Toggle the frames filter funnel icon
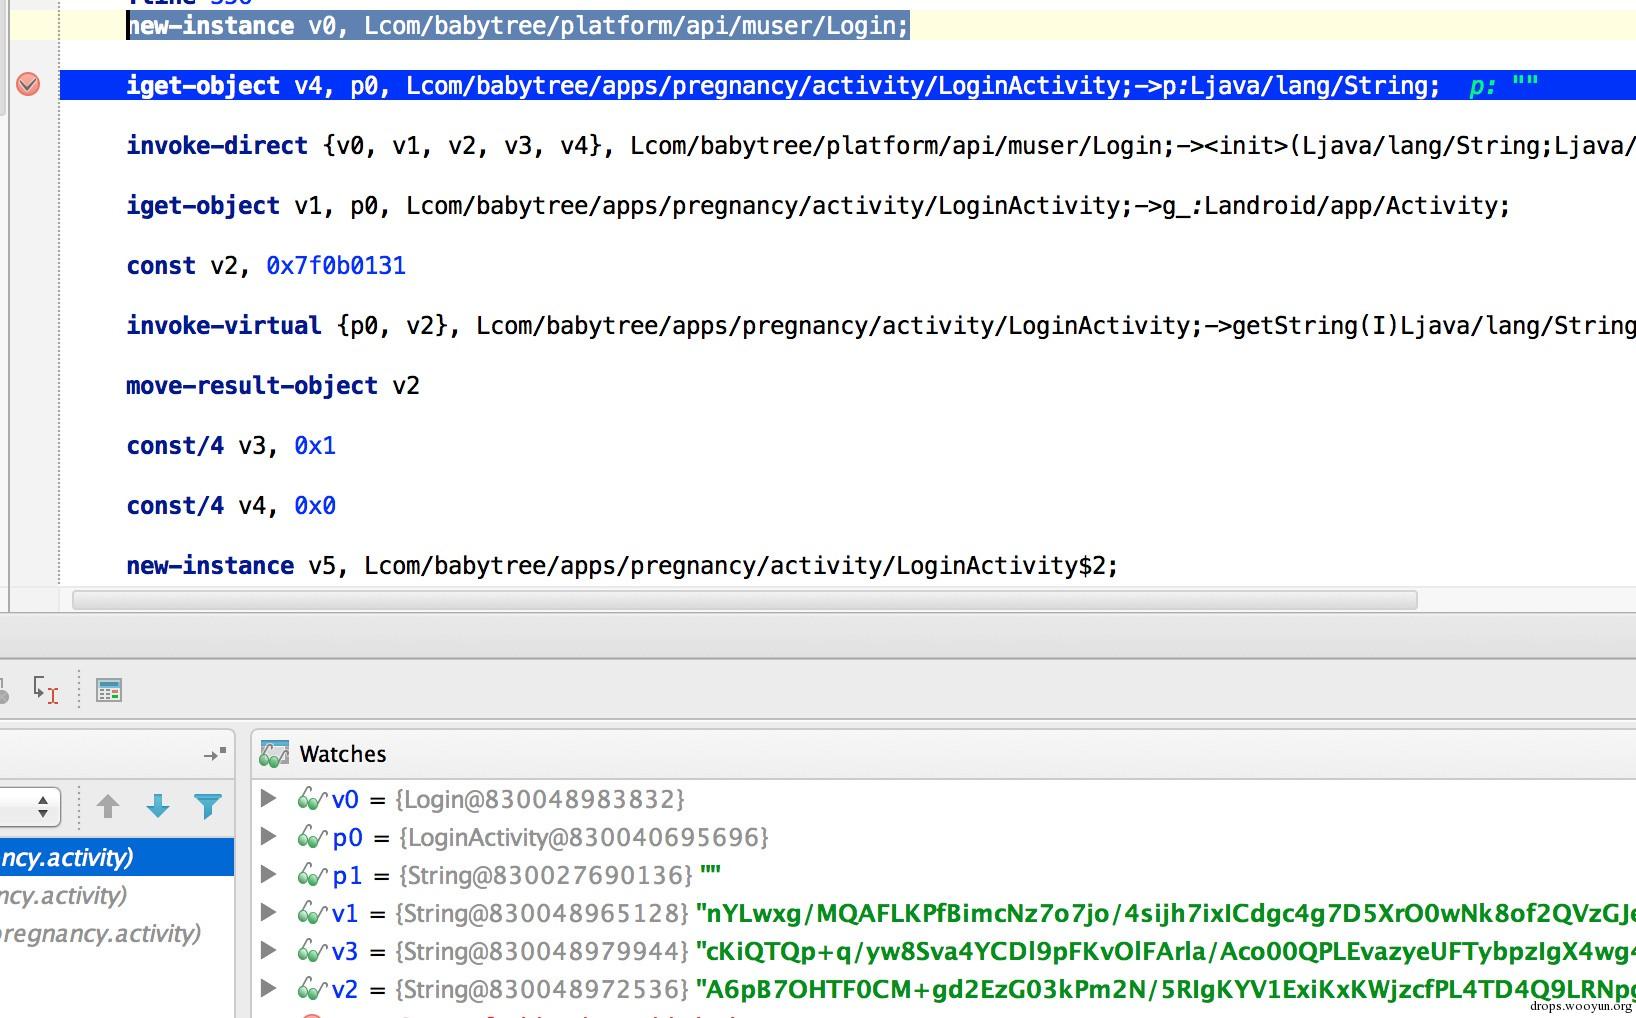 pos(208,806)
